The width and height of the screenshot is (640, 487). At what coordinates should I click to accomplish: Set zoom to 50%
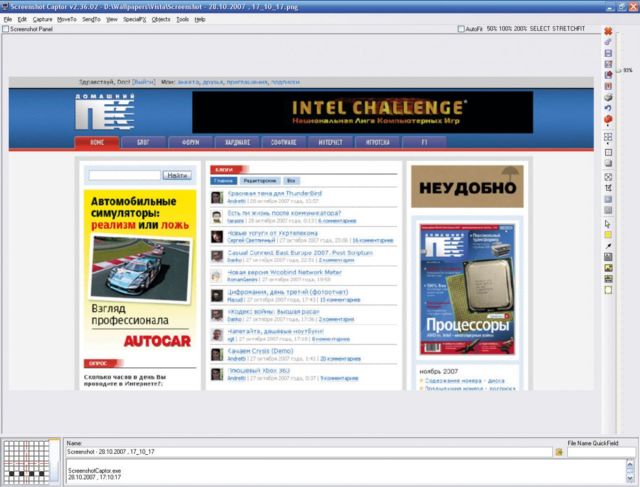[x=492, y=29]
